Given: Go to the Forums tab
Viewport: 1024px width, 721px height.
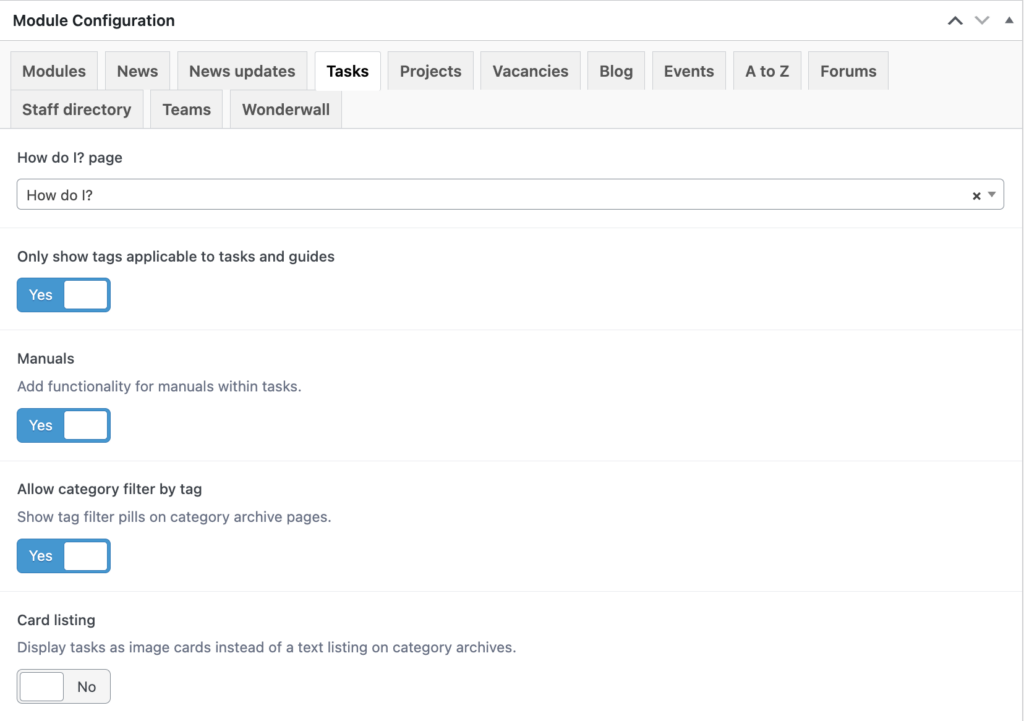Looking at the screenshot, I should pos(848,71).
